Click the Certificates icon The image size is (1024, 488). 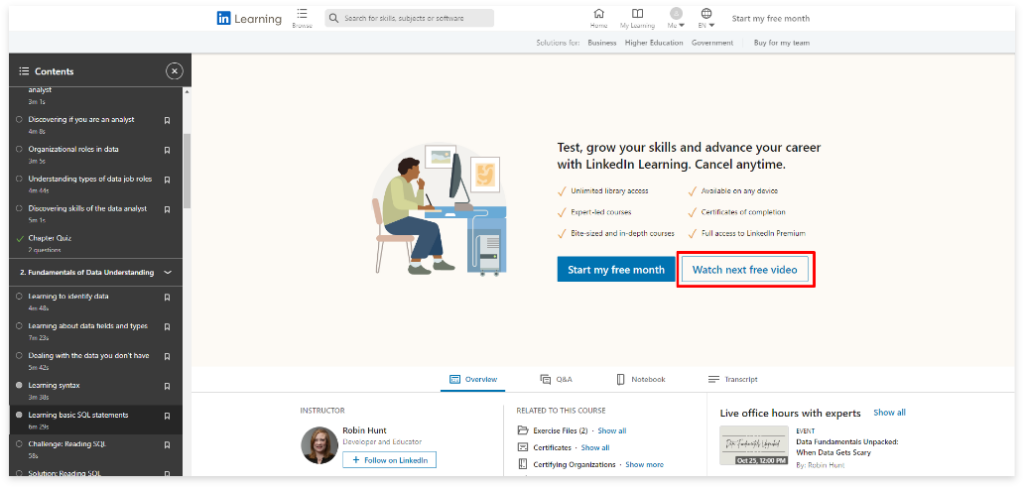click(x=522, y=447)
